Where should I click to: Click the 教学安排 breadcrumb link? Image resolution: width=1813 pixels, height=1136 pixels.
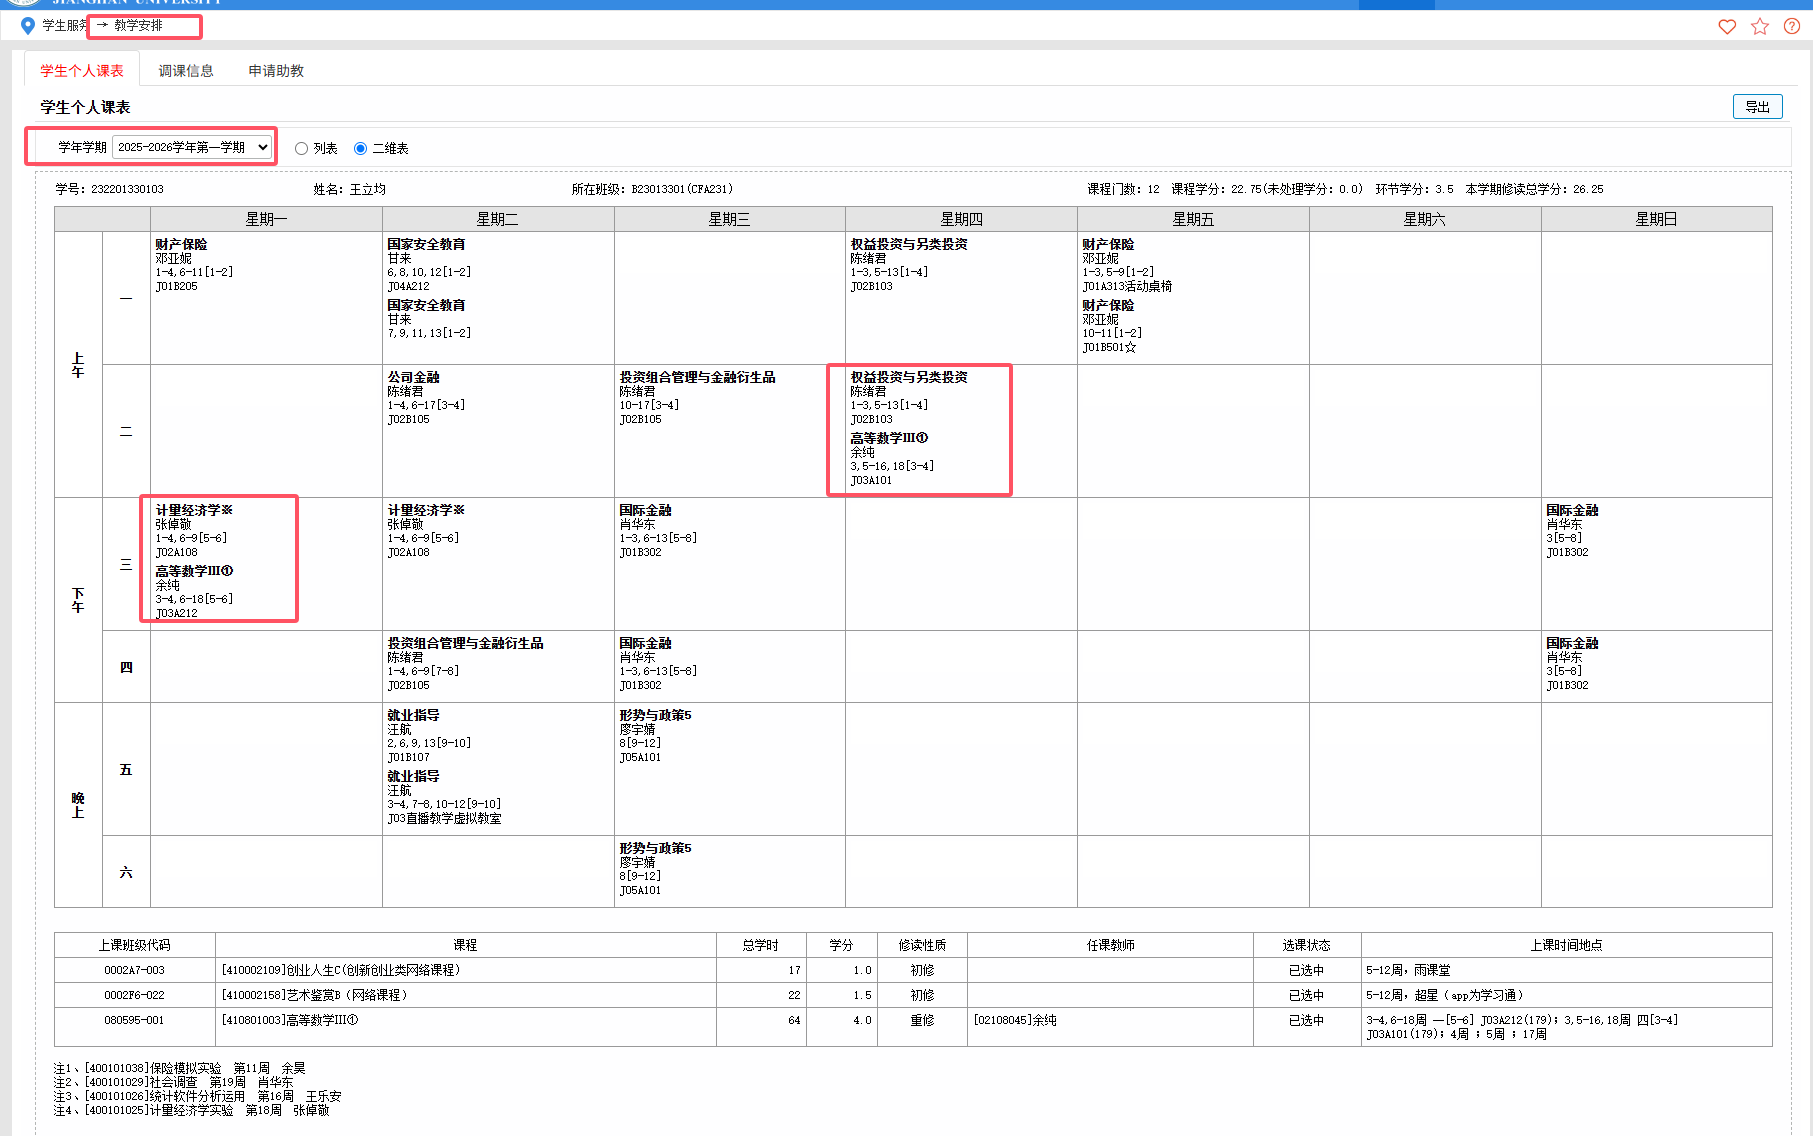(138, 26)
